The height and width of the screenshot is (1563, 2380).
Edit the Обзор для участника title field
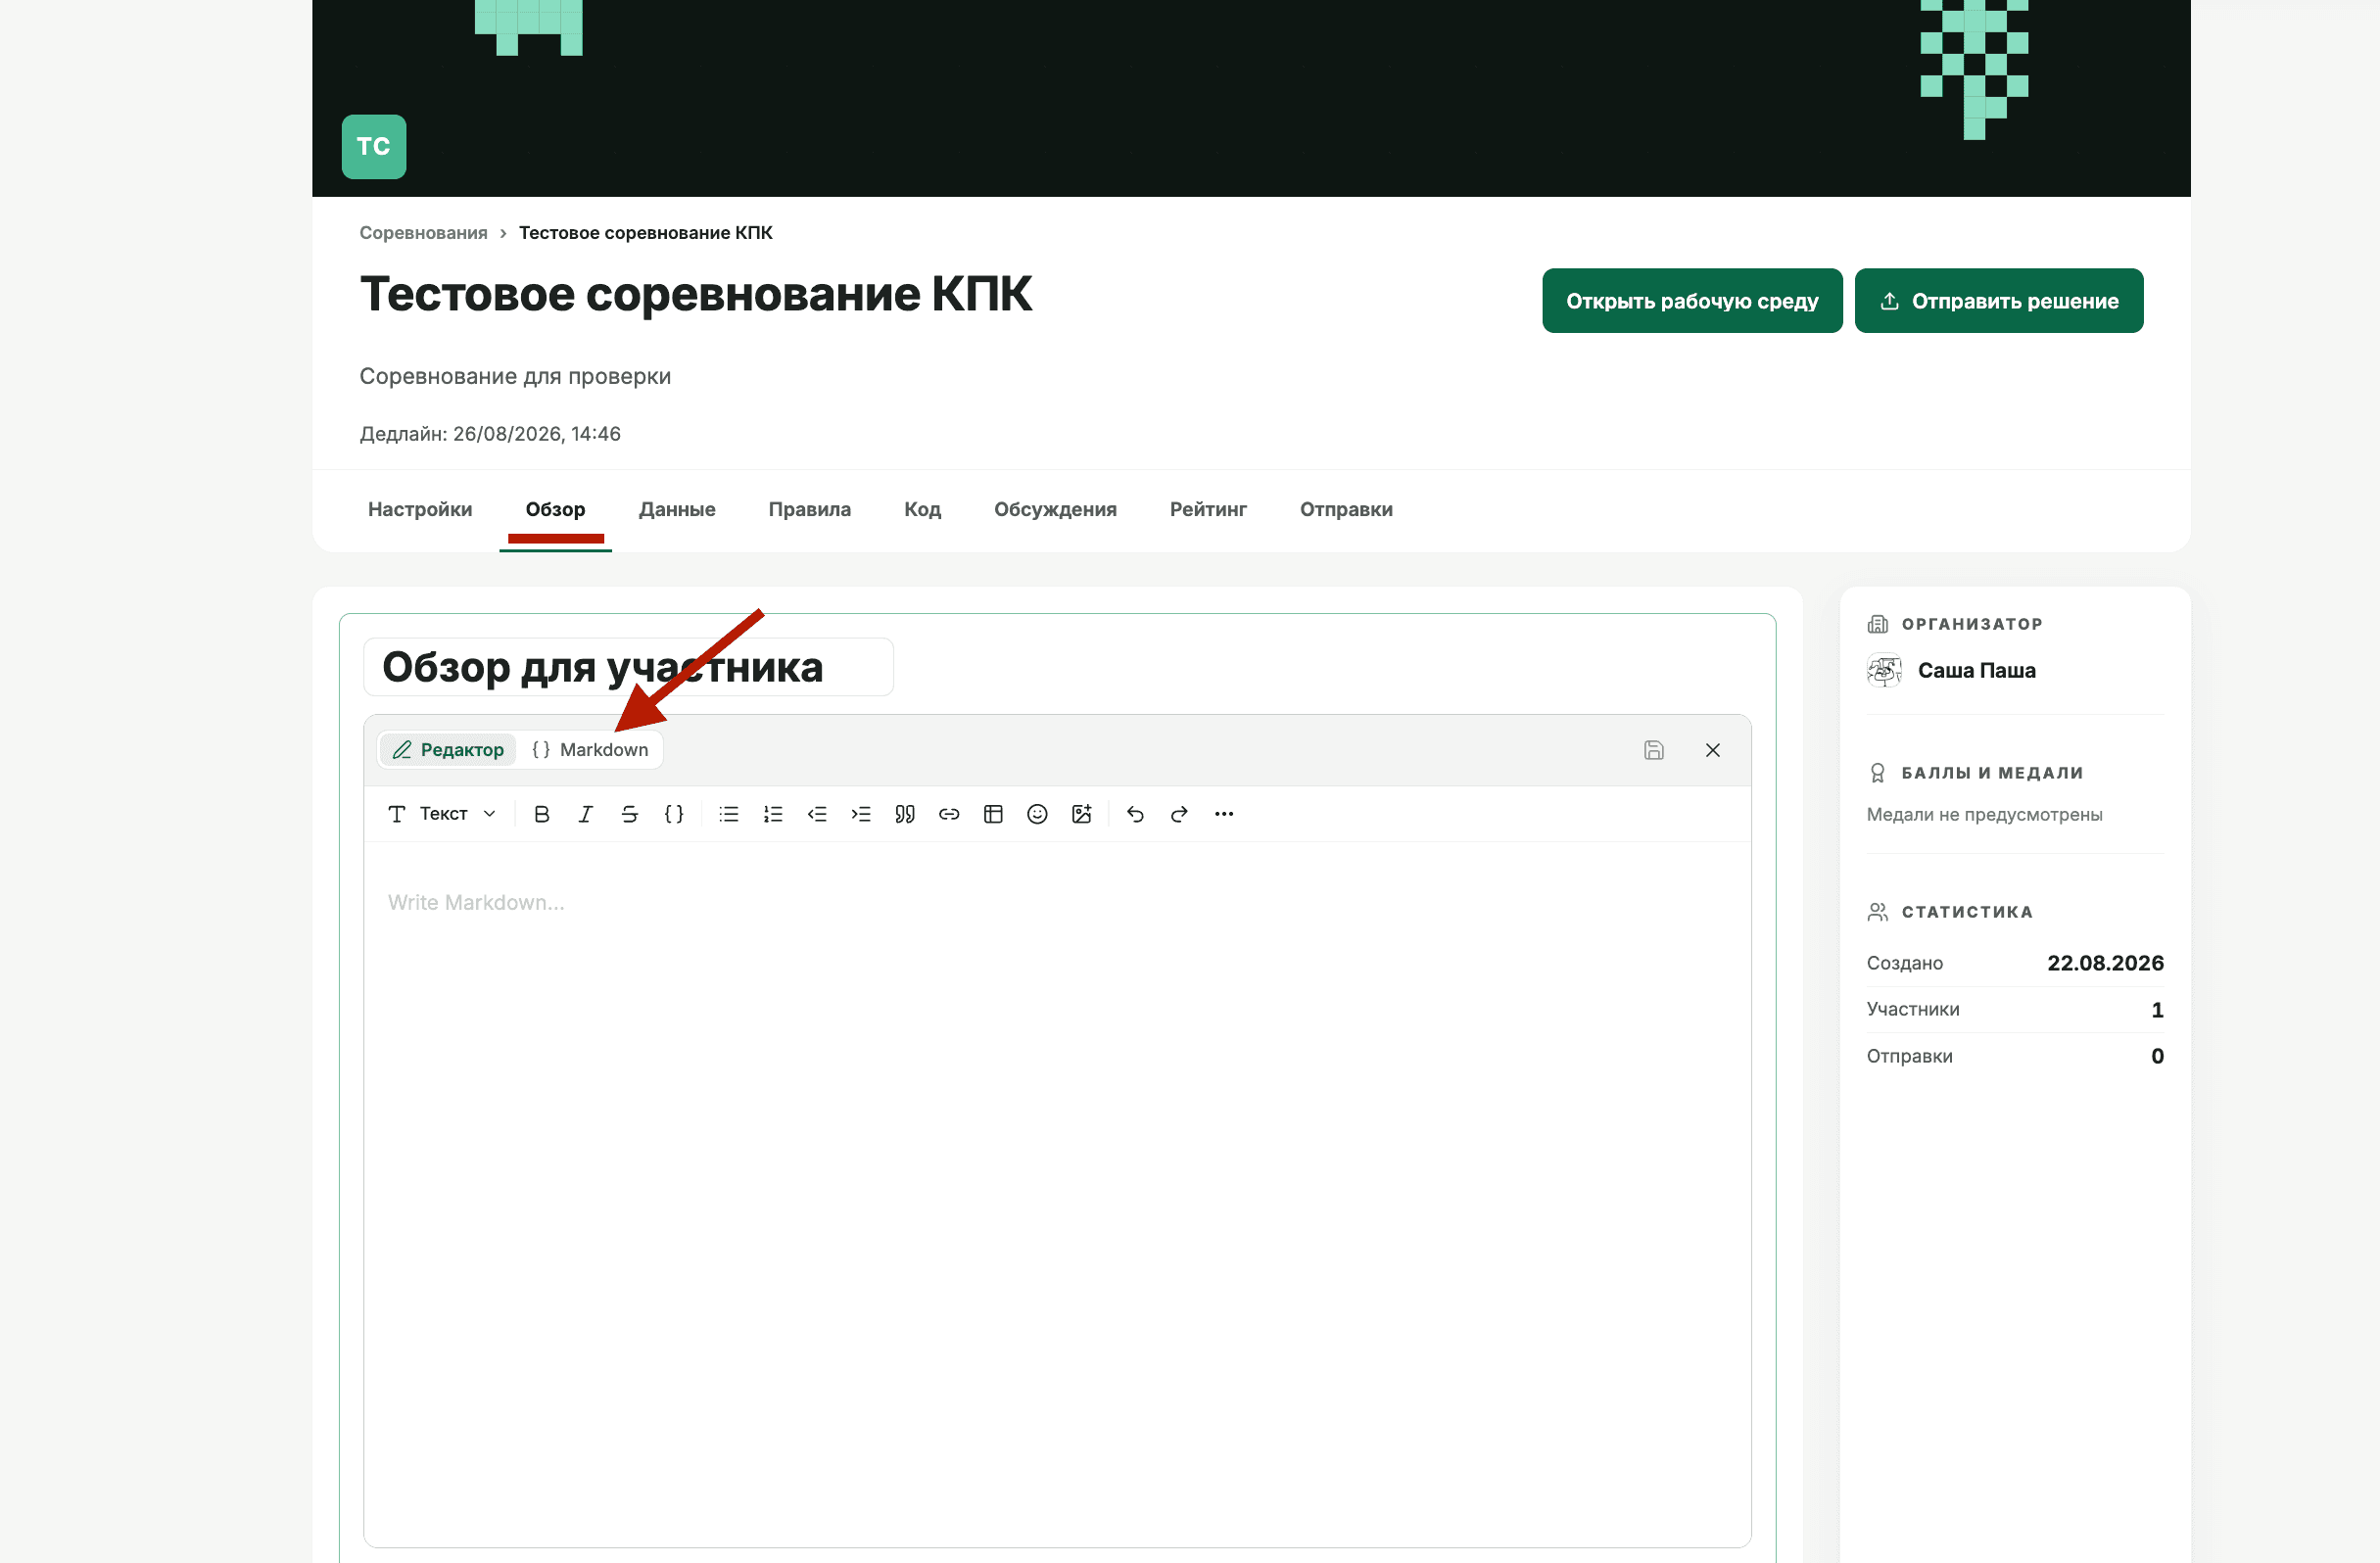pyautogui.click(x=628, y=667)
